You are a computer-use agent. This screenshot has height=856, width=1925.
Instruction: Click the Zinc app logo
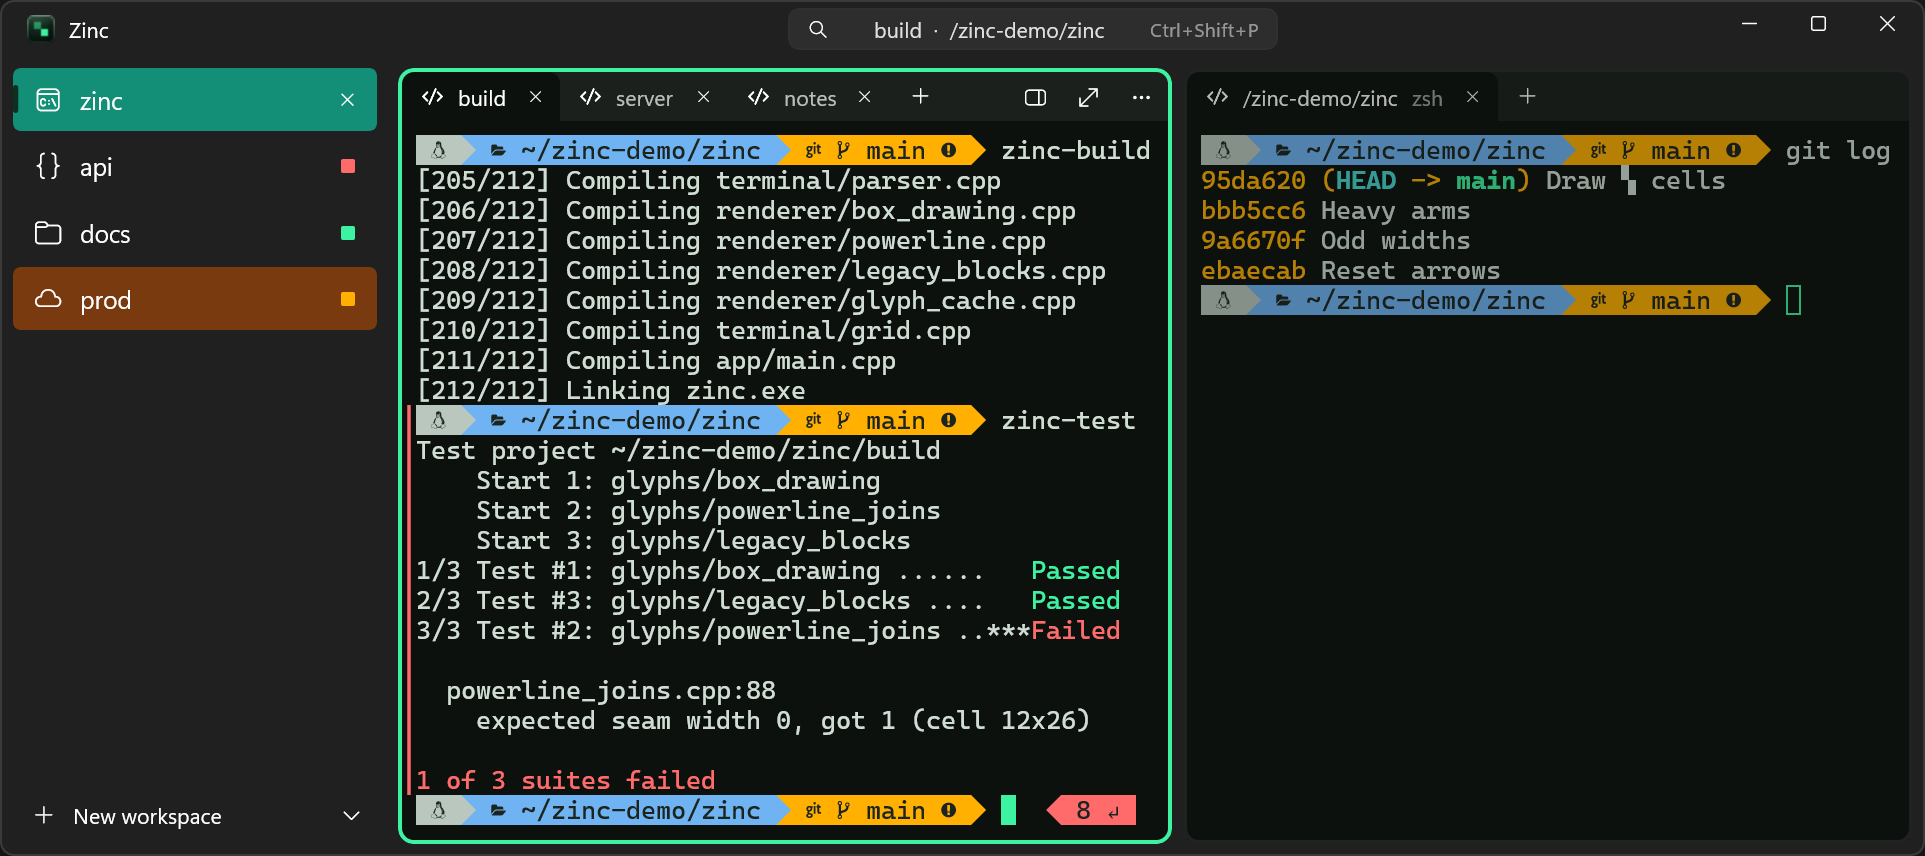coord(41,29)
